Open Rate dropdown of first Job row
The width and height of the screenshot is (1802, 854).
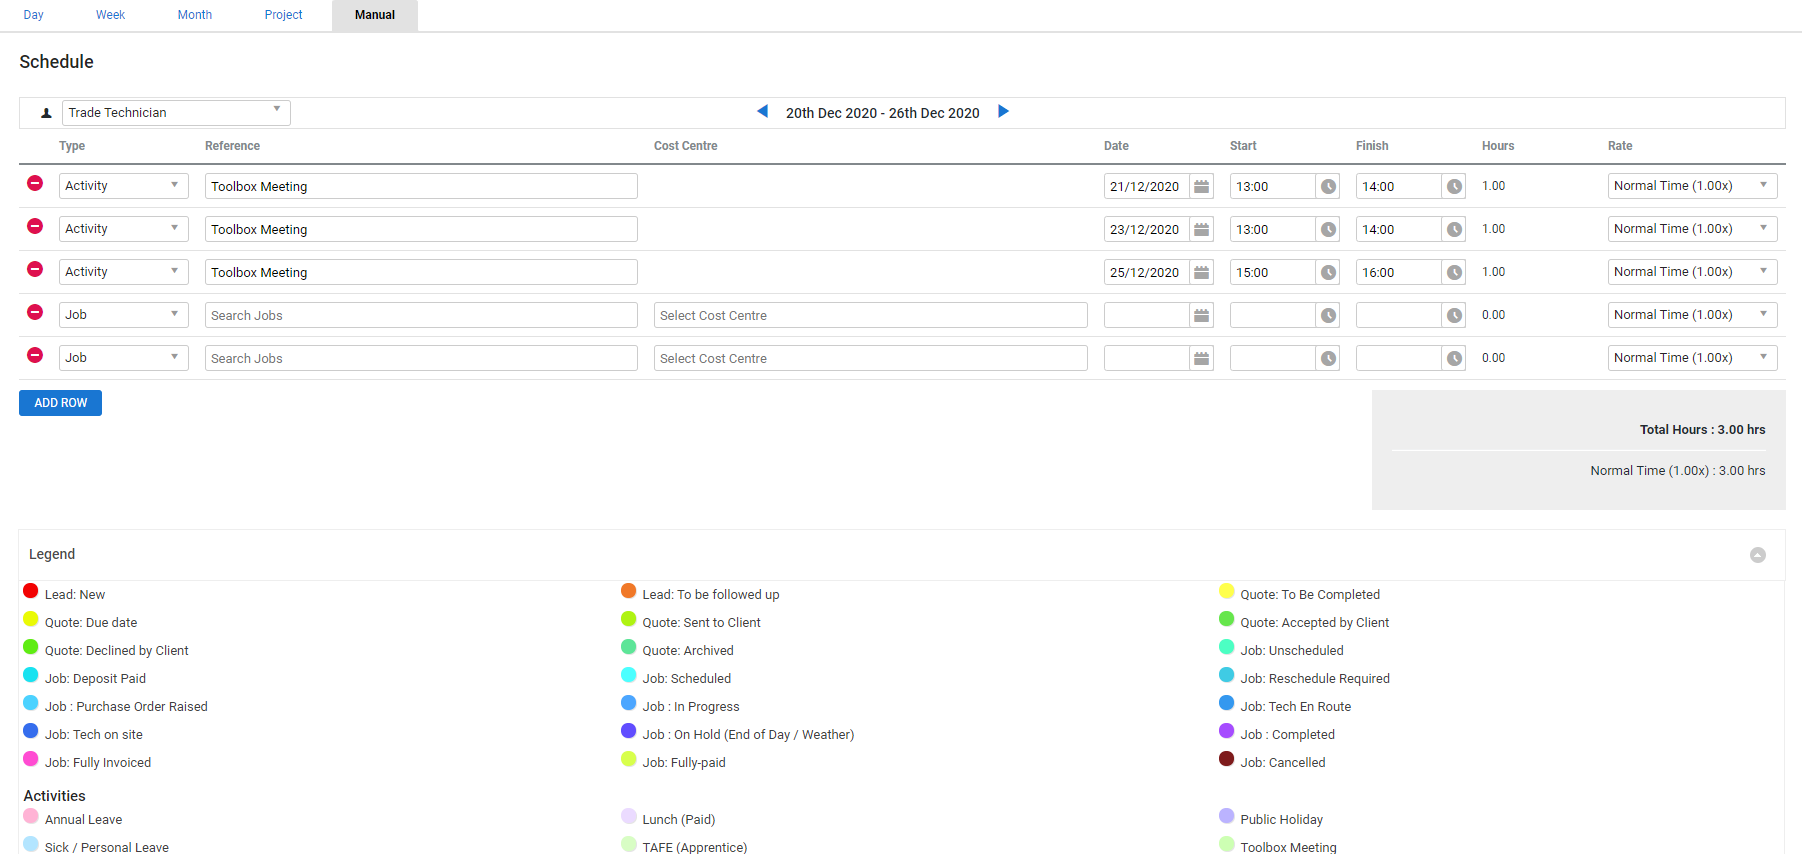(1692, 315)
